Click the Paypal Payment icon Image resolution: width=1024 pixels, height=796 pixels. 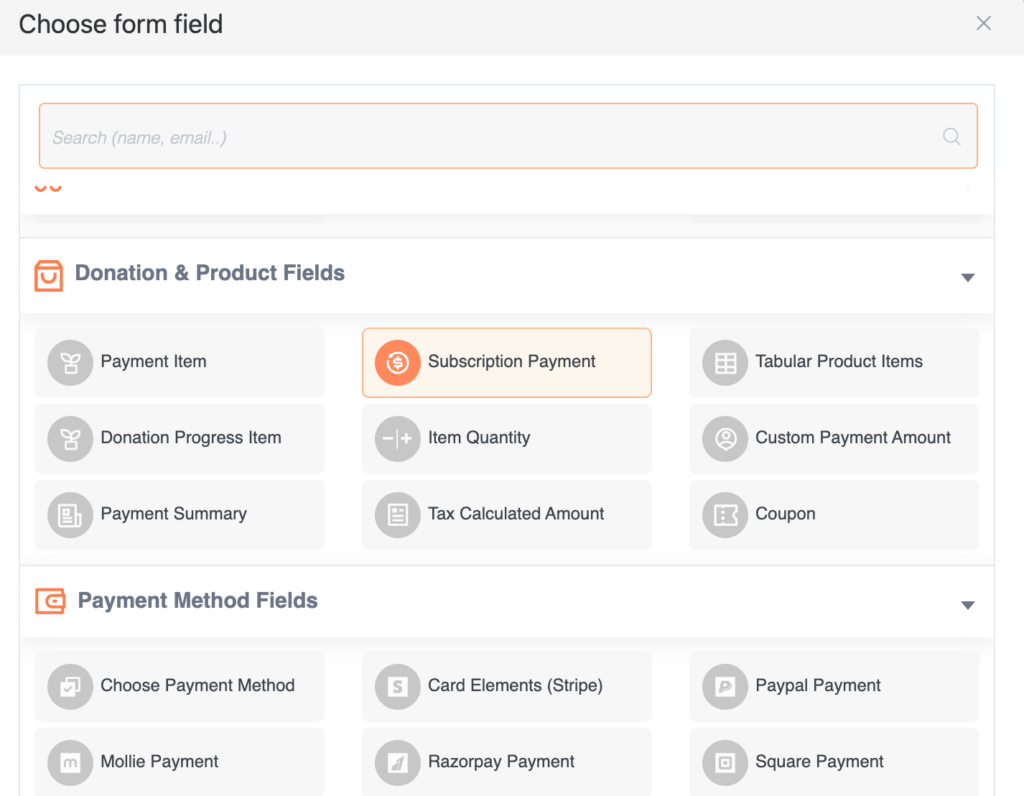725,686
